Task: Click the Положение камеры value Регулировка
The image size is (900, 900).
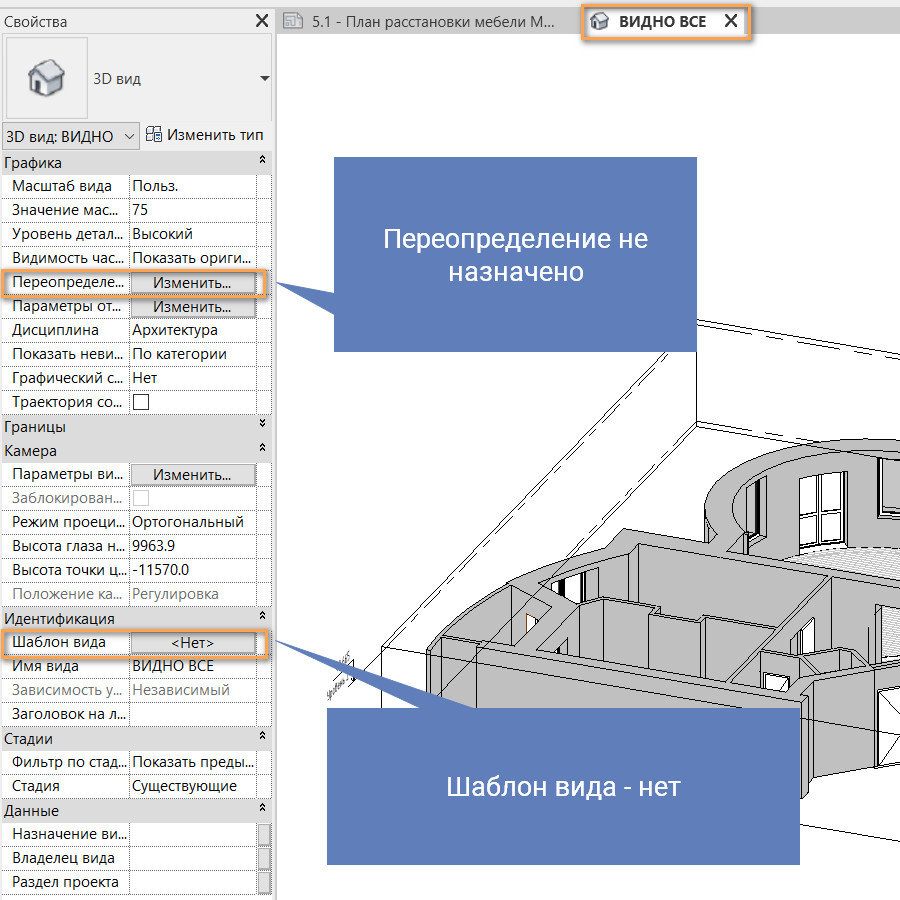Action: tap(193, 594)
